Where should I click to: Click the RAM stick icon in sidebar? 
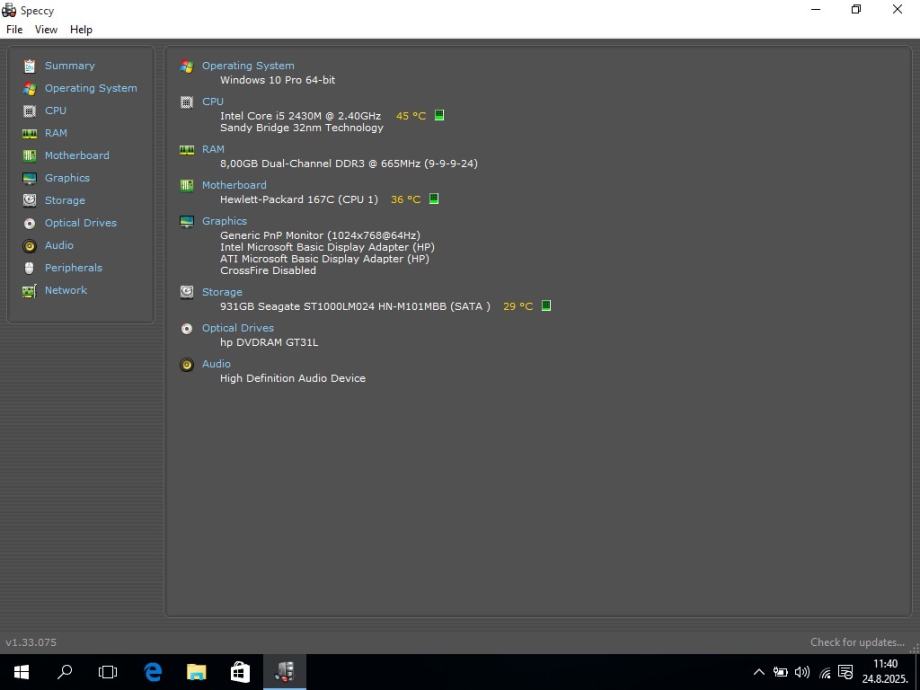click(29, 134)
